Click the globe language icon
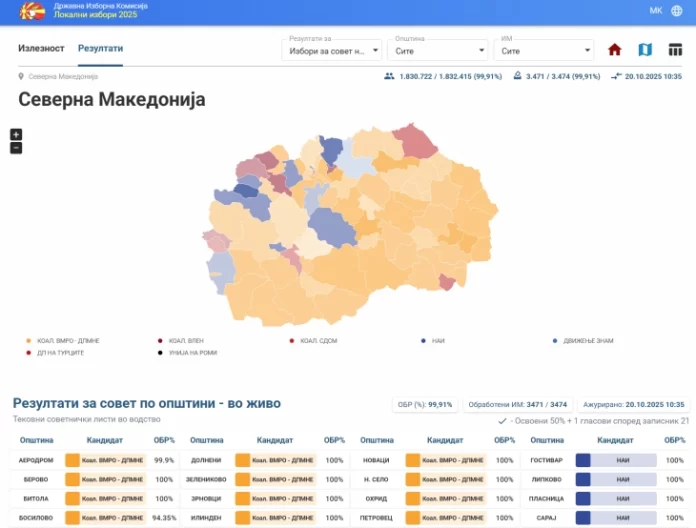The height and width of the screenshot is (528, 696). [x=677, y=10]
